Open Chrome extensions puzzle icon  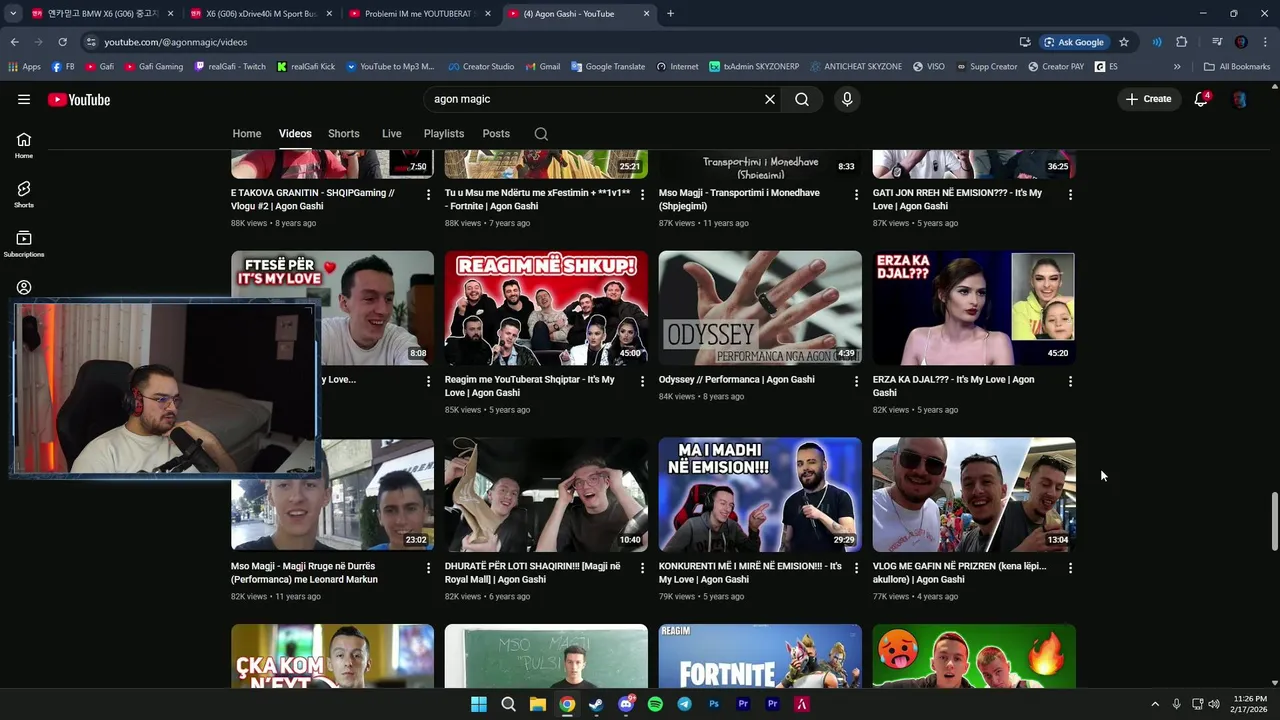(x=1182, y=42)
